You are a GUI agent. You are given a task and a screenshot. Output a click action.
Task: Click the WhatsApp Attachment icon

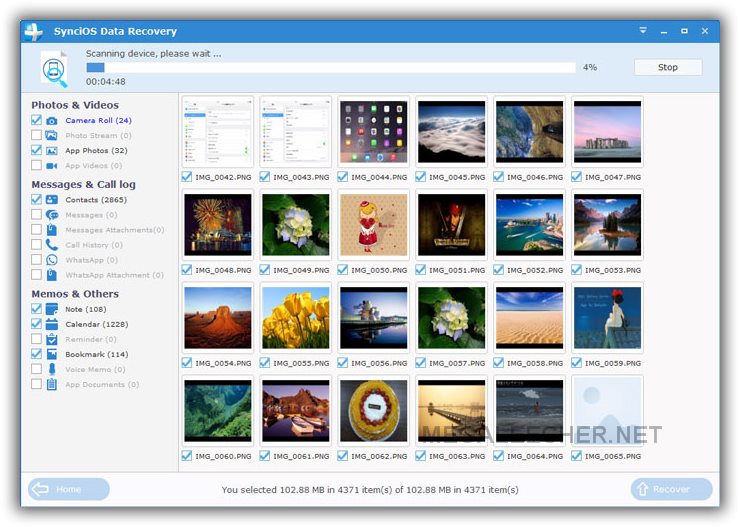coord(52,275)
